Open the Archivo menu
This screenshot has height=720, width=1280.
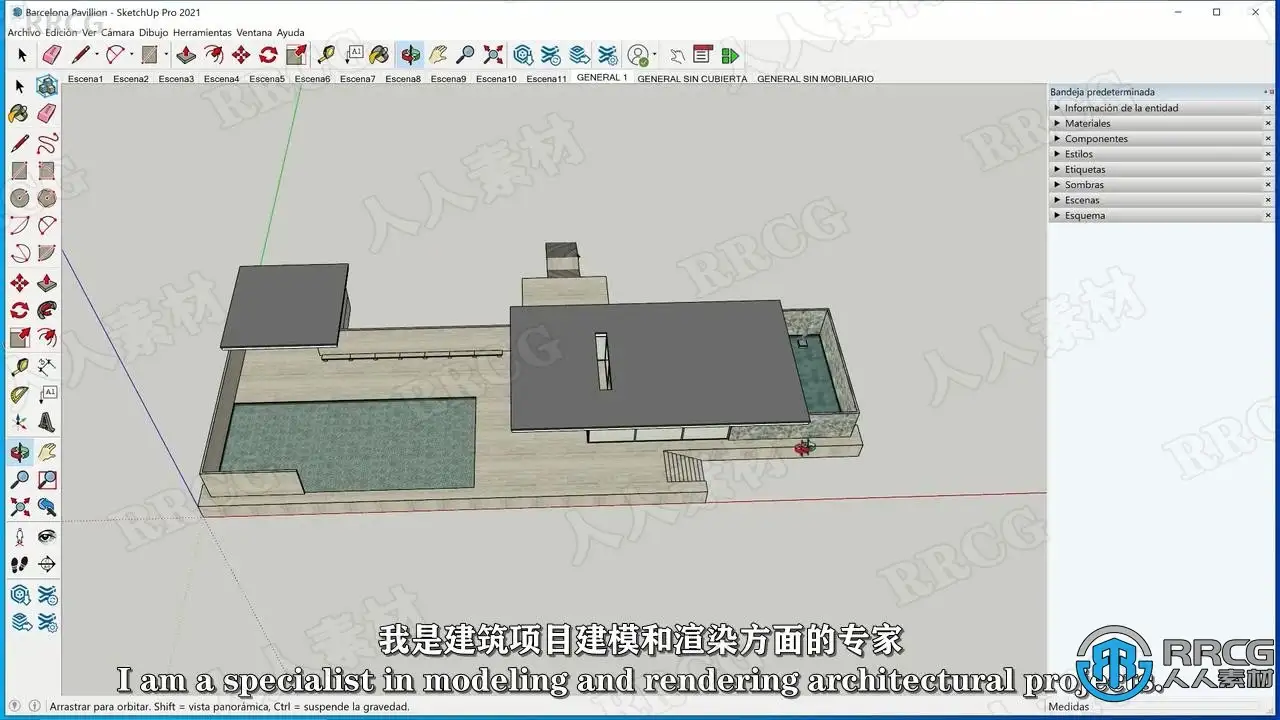point(24,32)
